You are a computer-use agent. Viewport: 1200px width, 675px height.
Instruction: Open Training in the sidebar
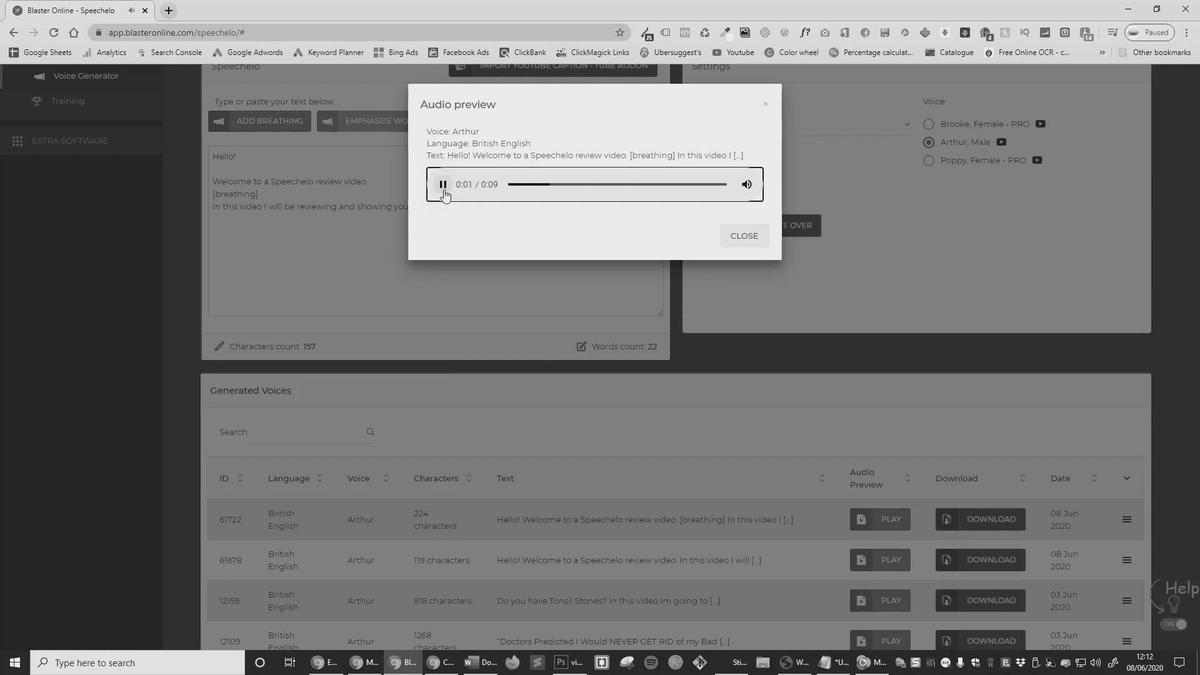click(x=68, y=101)
